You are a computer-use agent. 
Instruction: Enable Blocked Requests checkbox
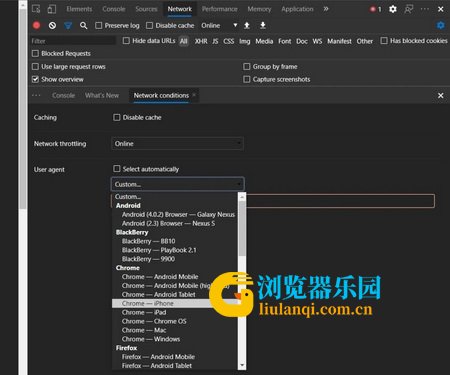(35, 53)
